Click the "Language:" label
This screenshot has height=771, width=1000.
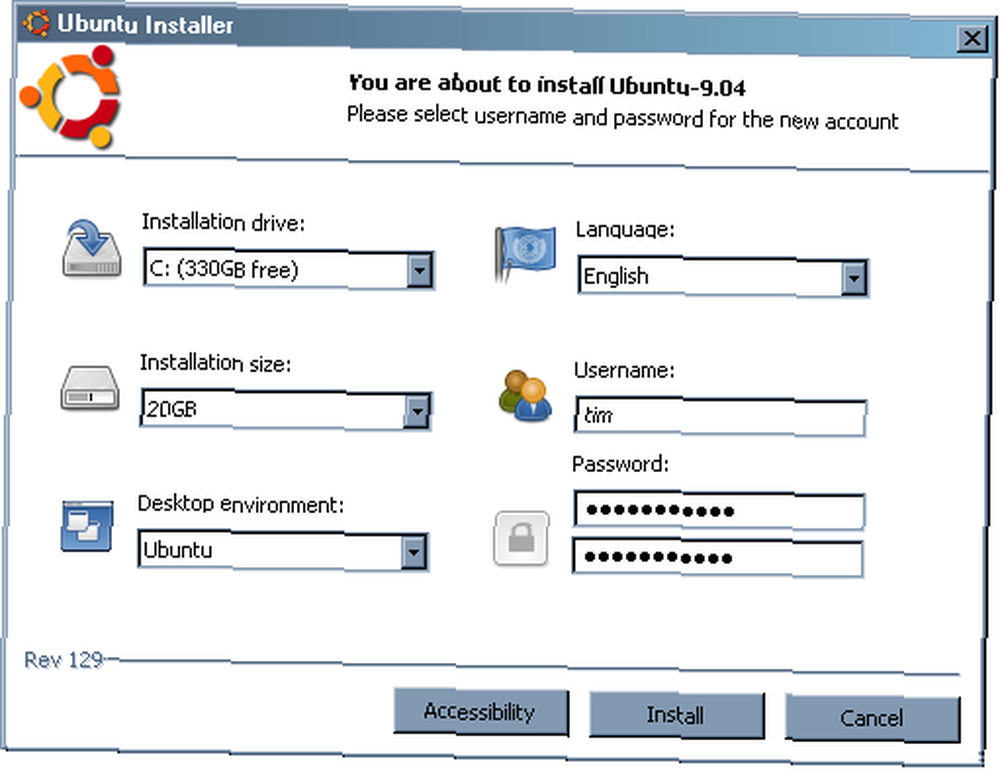[625, 229]
